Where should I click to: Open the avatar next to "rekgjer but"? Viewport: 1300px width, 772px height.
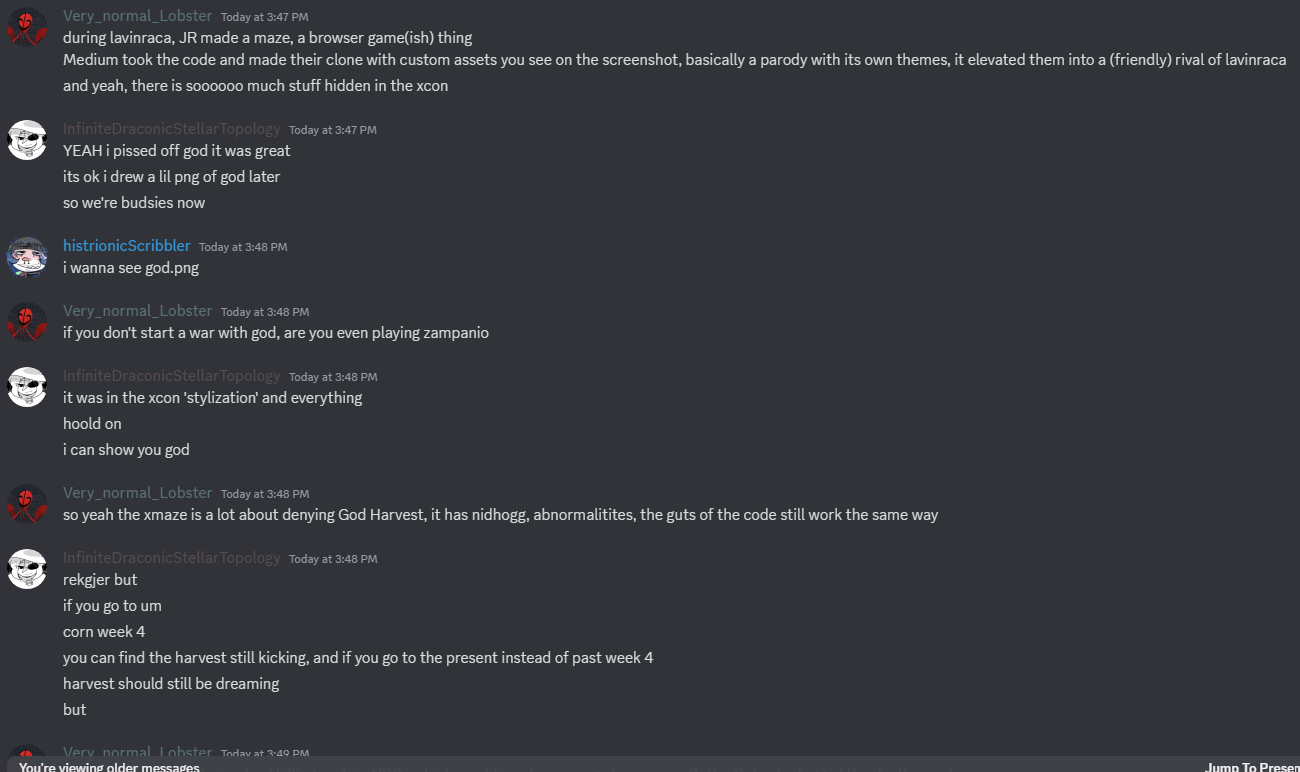click(x=27, y=569)
